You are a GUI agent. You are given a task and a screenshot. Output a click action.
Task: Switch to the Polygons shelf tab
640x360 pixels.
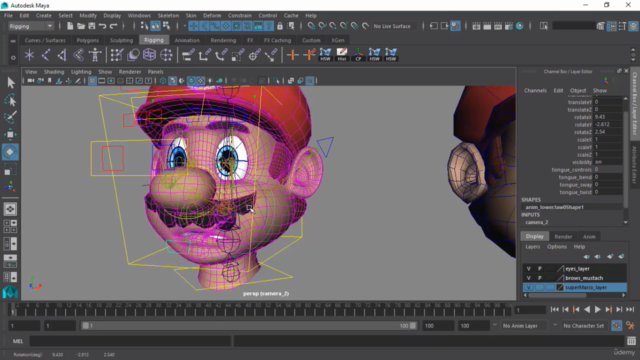[88, 40]
